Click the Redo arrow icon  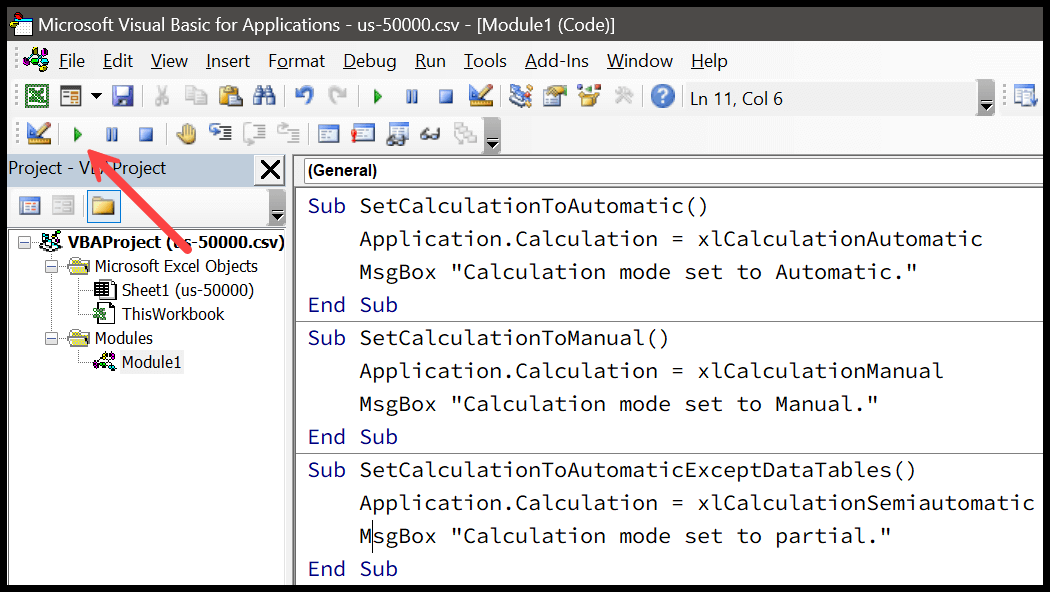coord(338,96)
